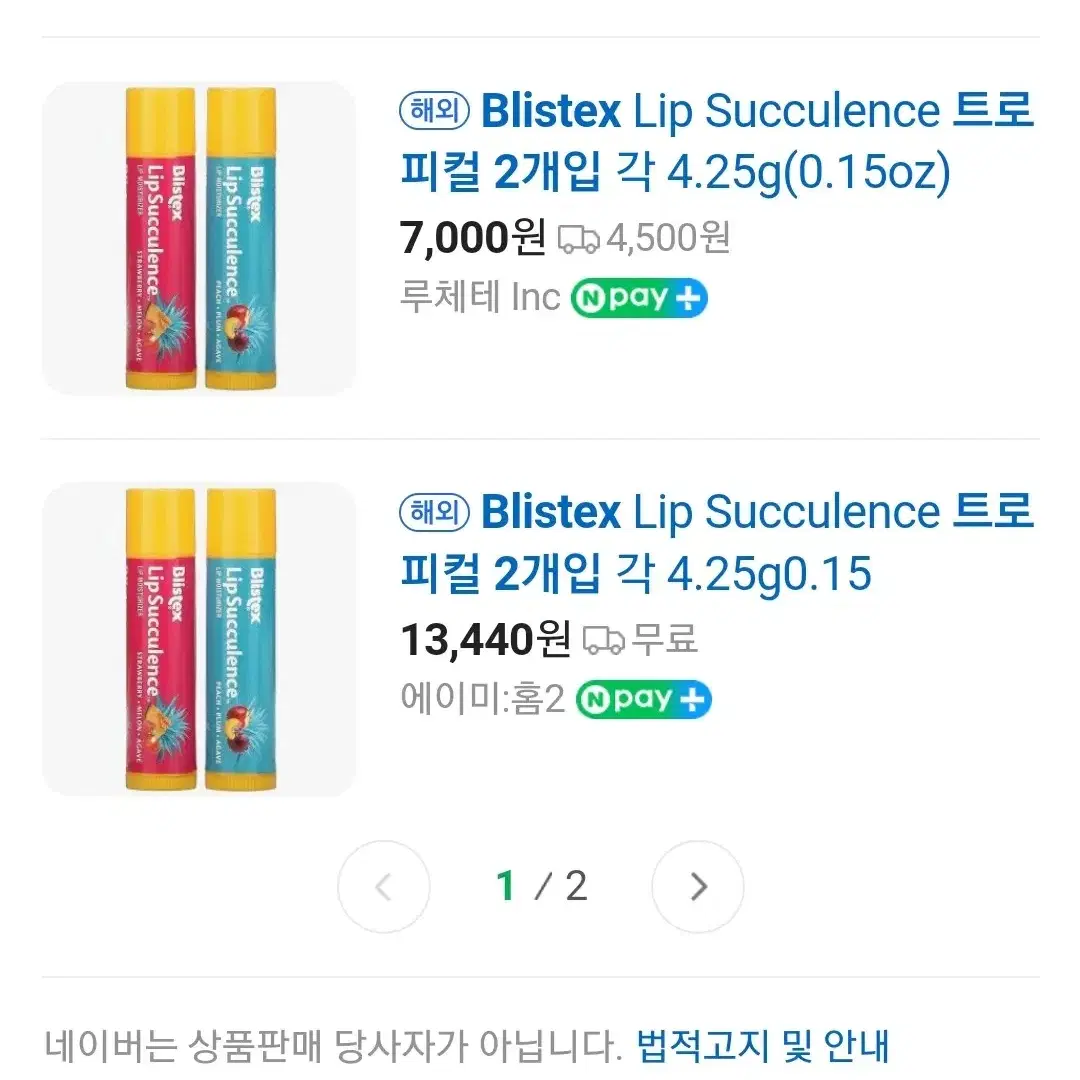1080x1080 pixels.
Task: Open second Blistex Lip Succulence 4.25g0.15 title
Action: click(x=716, y=543)
